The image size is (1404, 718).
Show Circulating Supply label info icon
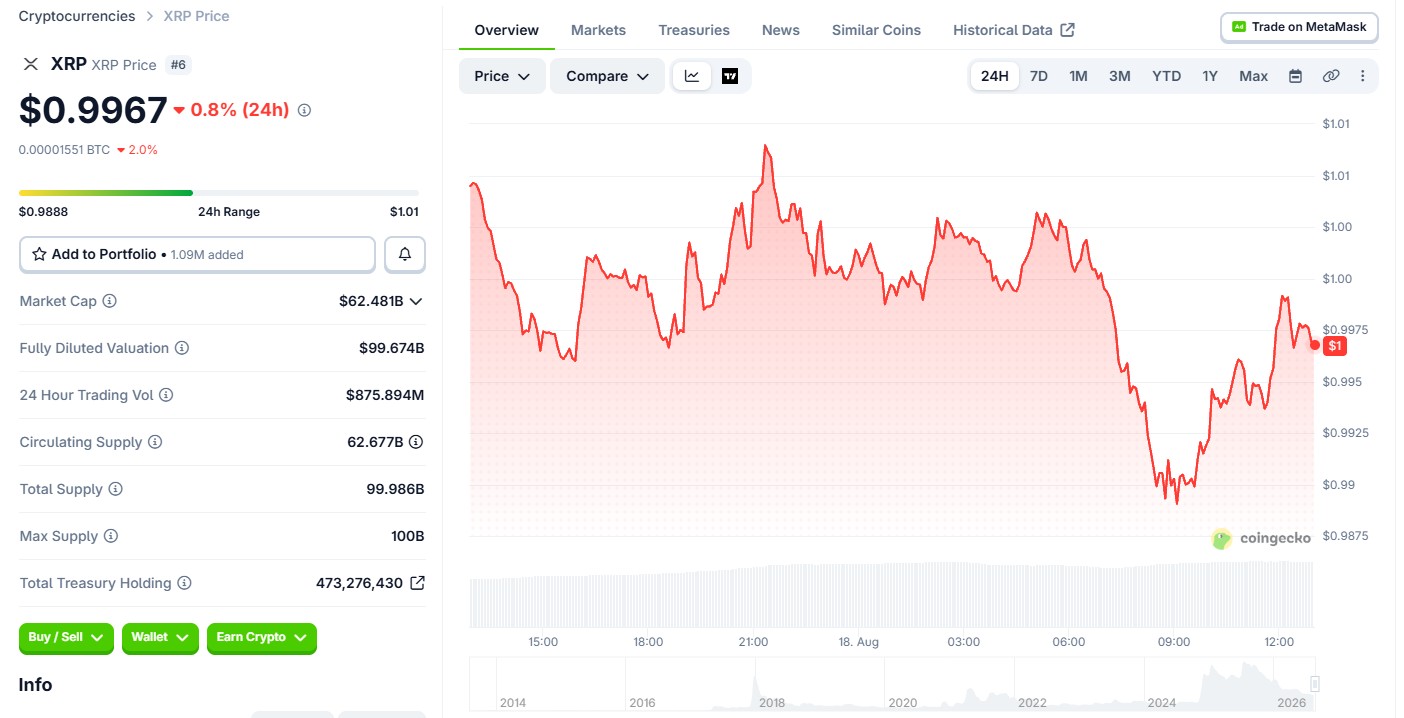tap(155, 442)
